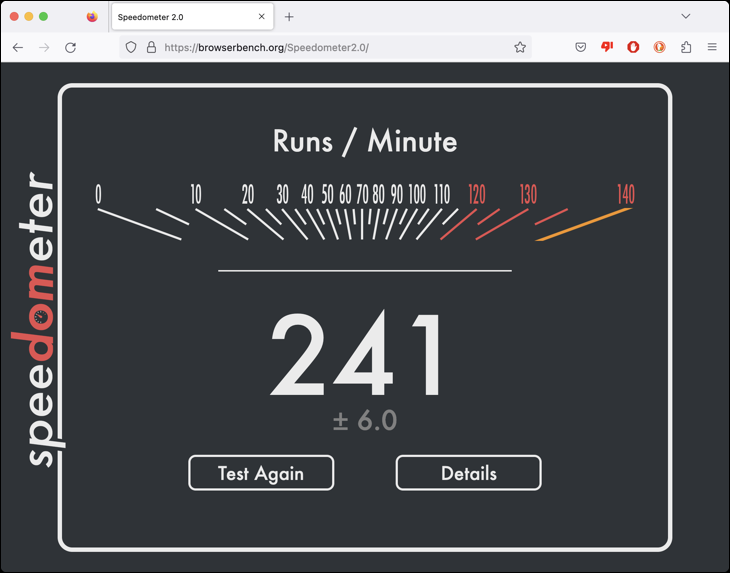Save page to Pocket
The image size is (730, 573).
pos(581,47)
